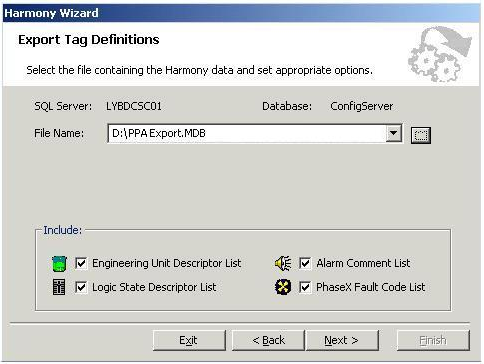Click the Logic State Descriptor table icon
484x364 pixels.
point(59,287)
